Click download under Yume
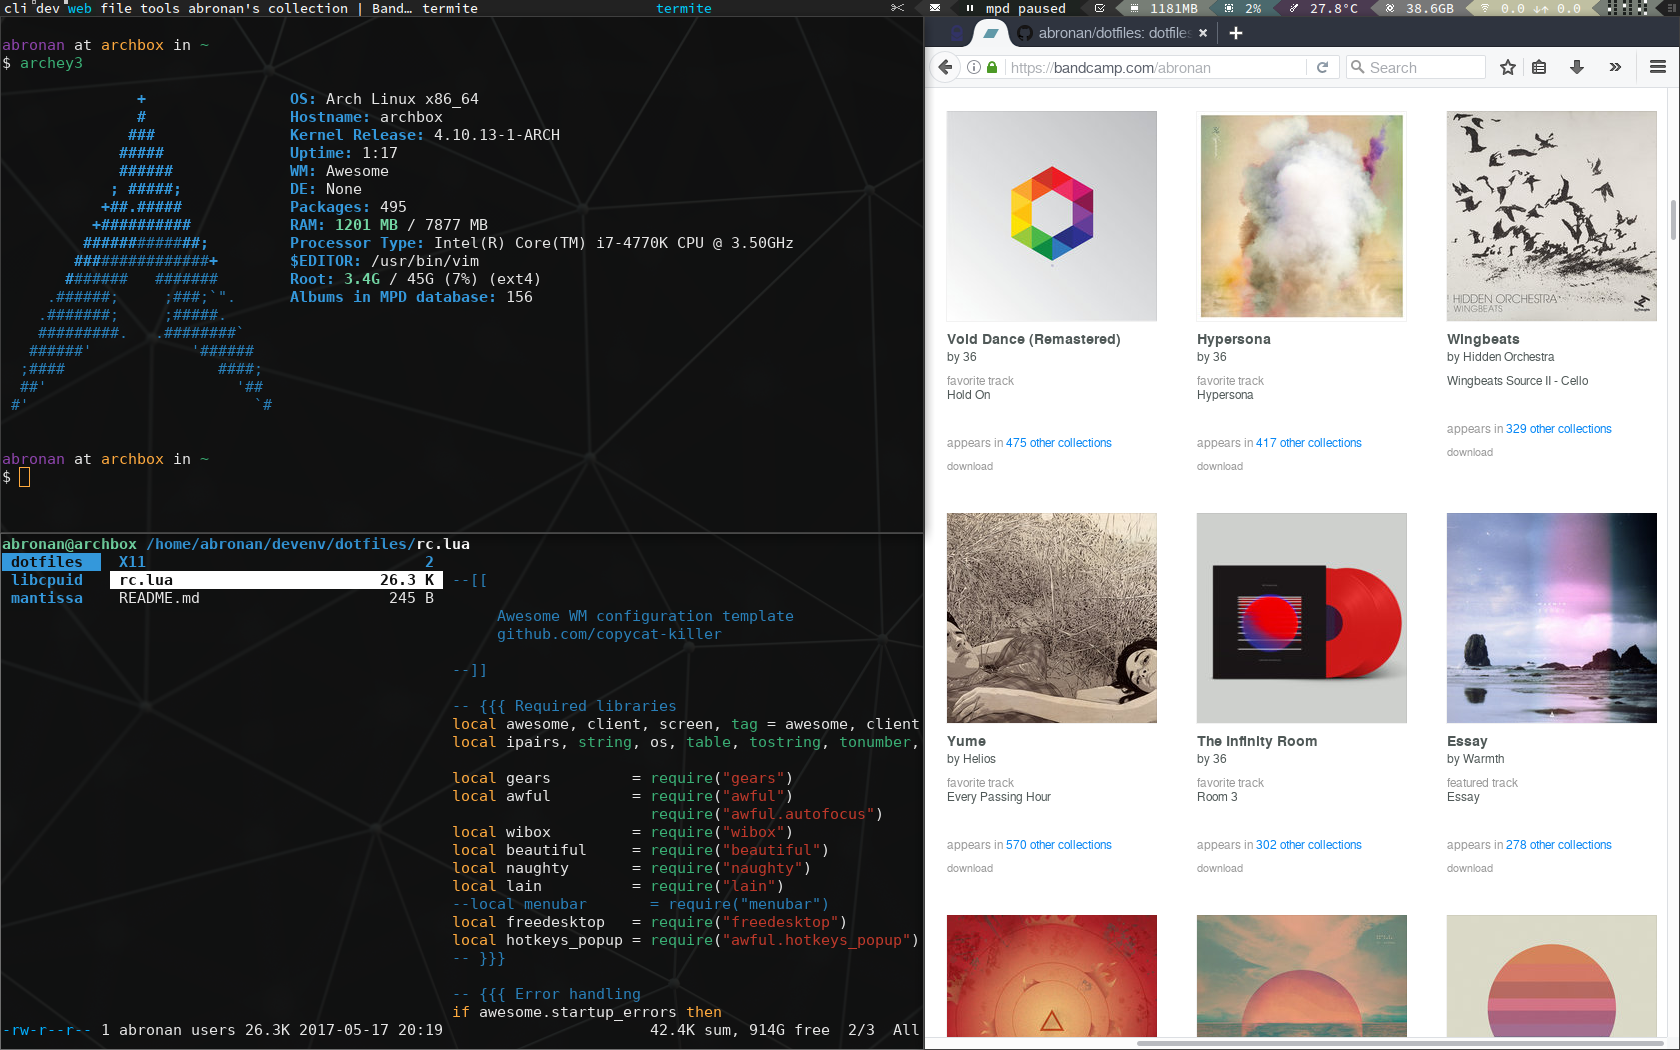 (x=970, y=869)
